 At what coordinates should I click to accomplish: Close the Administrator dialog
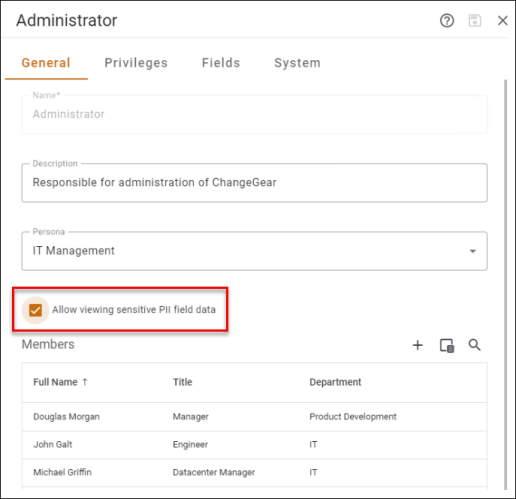click(x=502, y=21)
